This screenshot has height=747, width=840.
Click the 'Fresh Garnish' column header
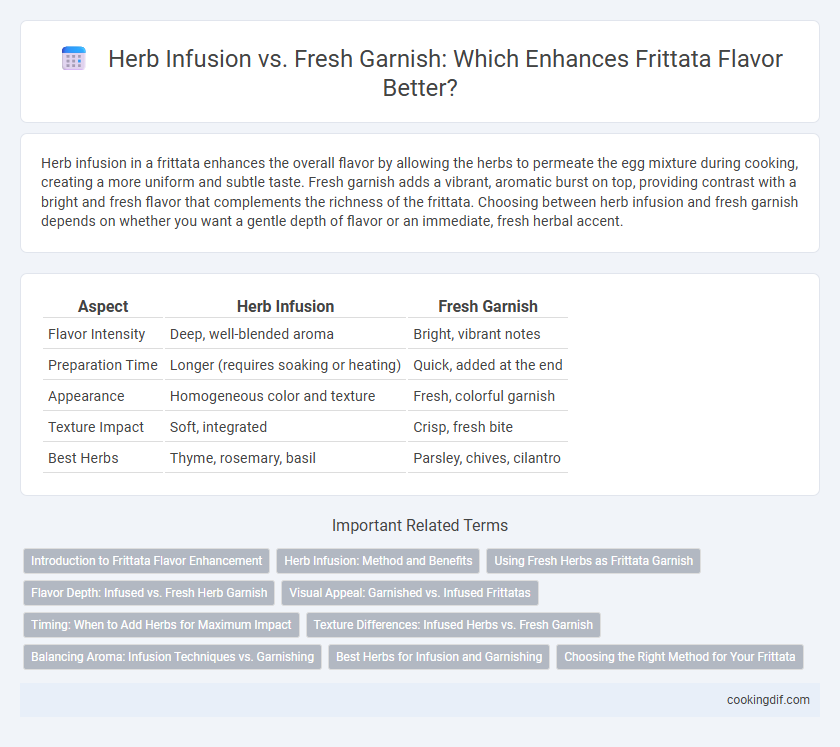tap(488, 306)
